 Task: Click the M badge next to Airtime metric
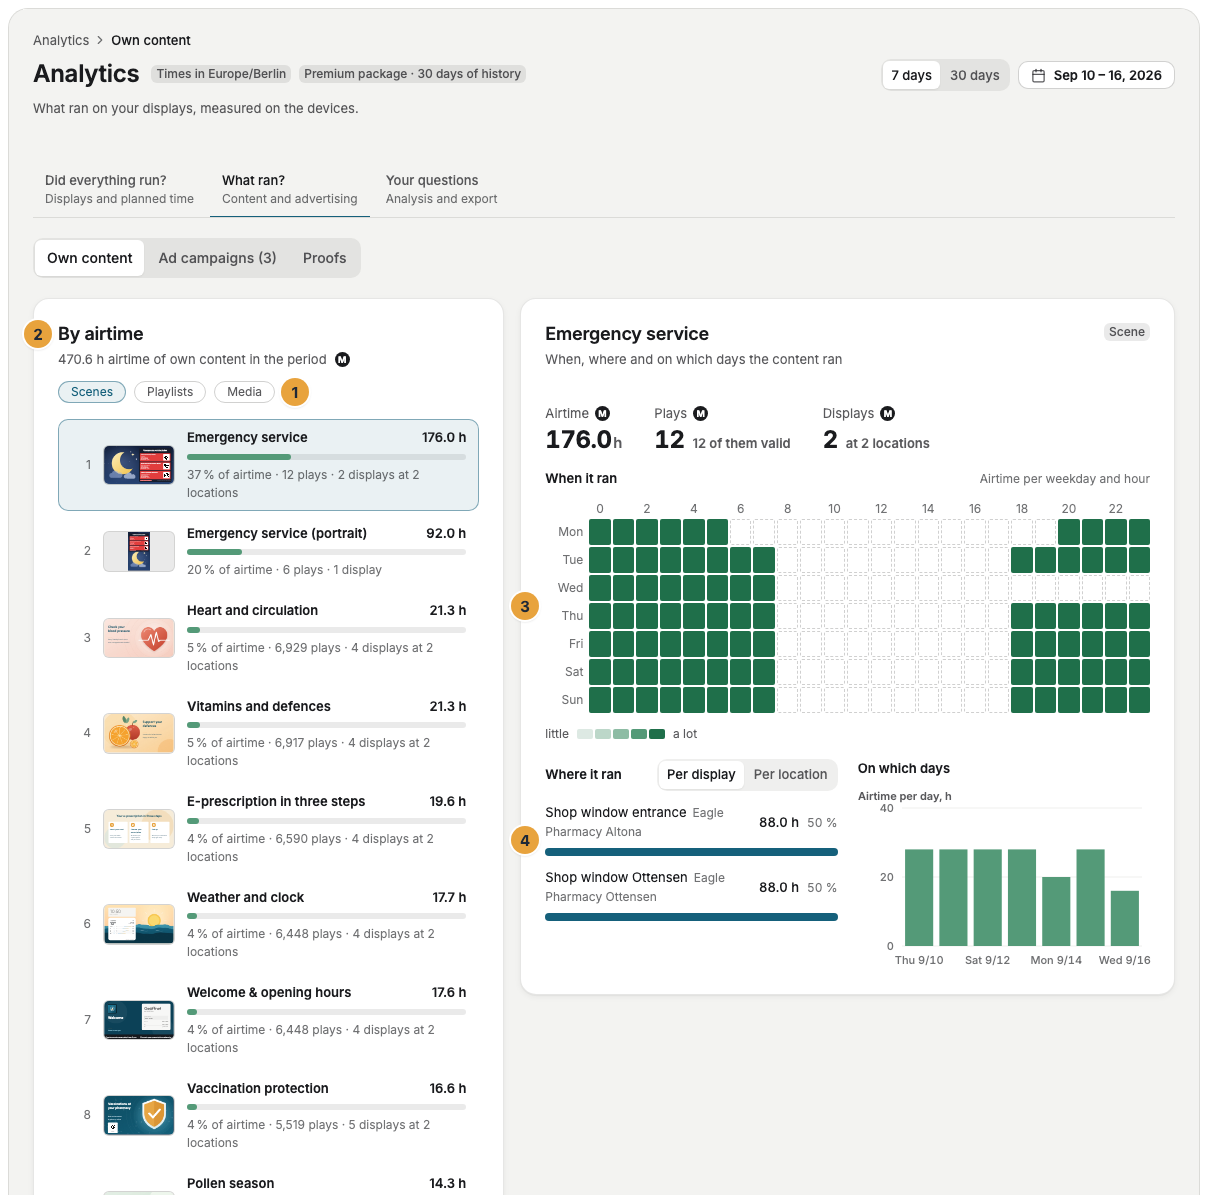coord(602,413)
